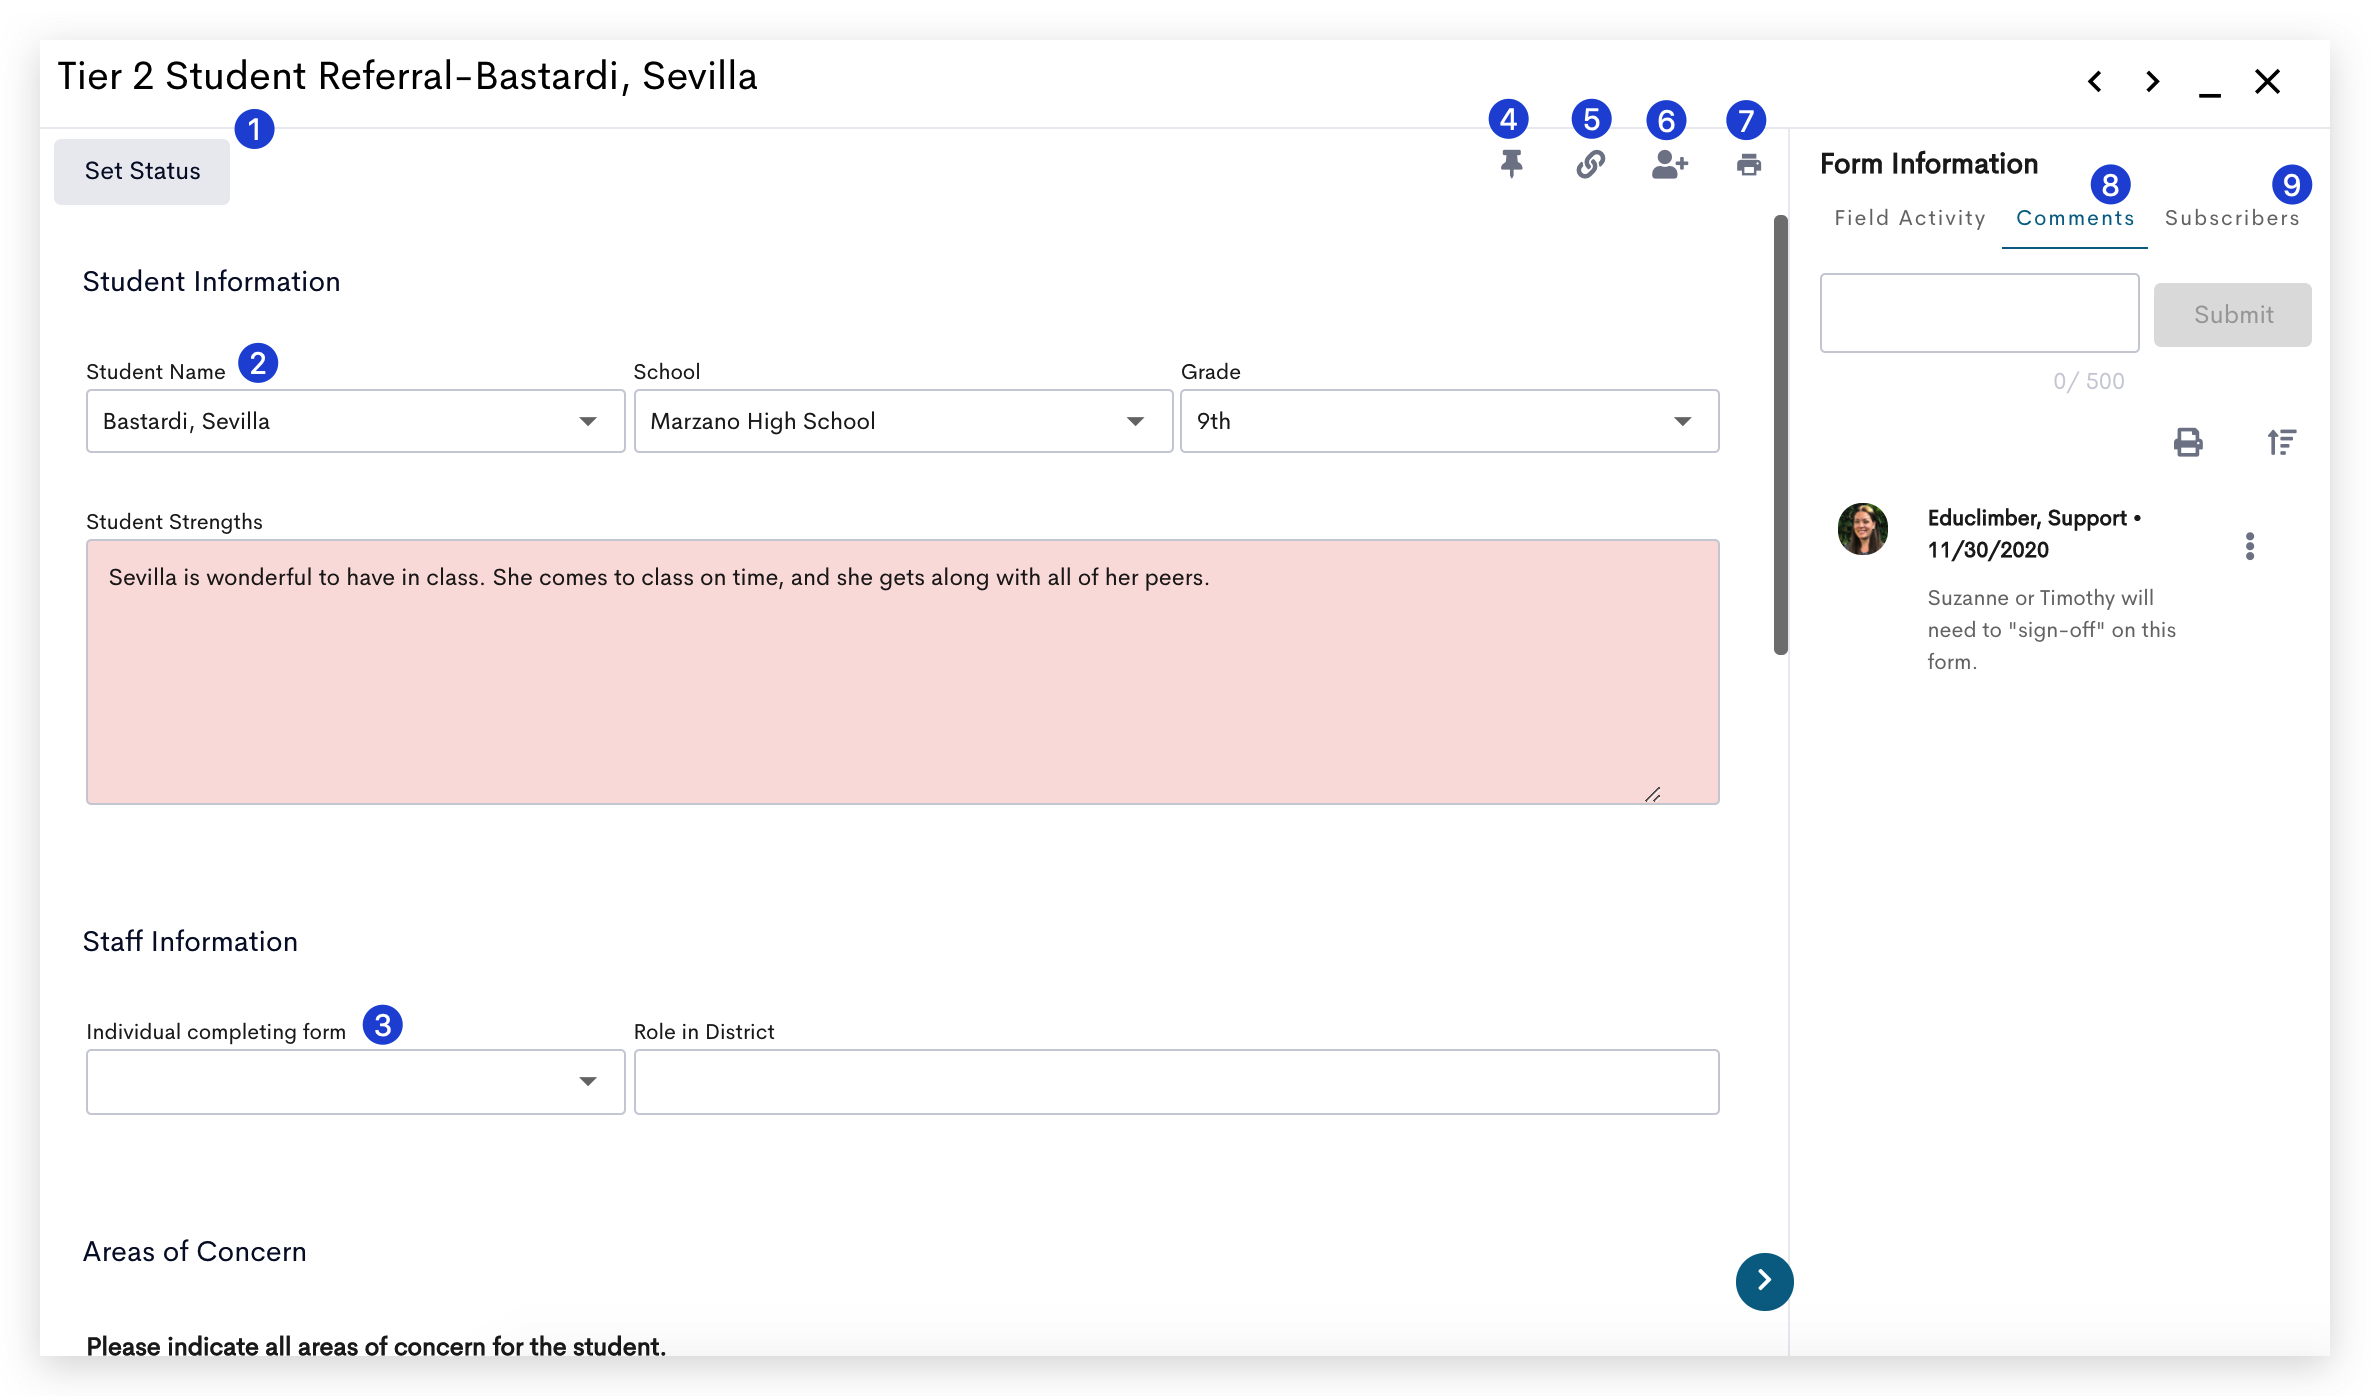This screenshot has width=2370, height=1396.
Task: Open the Individual completing form dropdown
Action: (355, 1081)
